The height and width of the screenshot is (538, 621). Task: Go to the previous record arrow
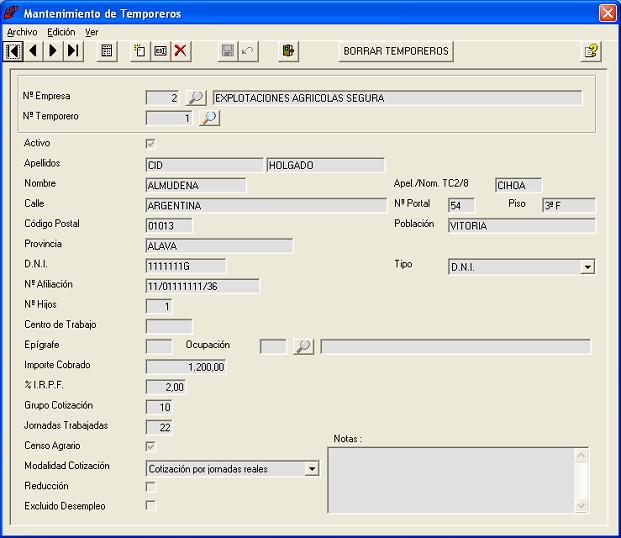(33, 51)
